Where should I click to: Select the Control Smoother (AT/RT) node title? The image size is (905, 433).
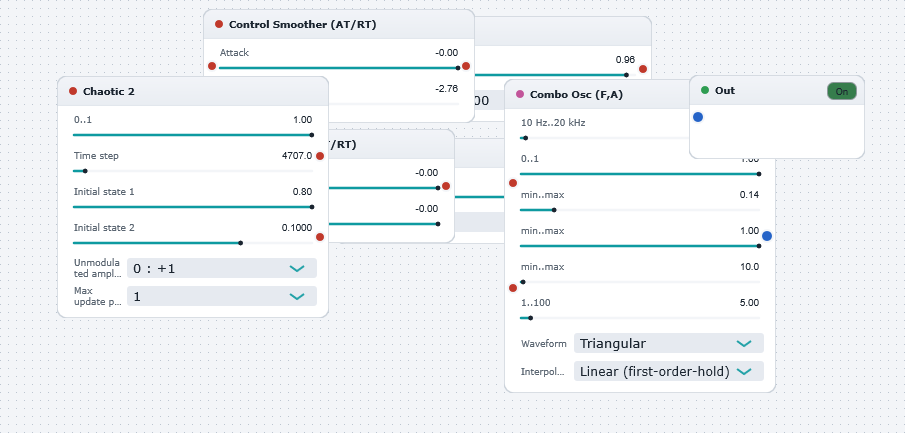click(x=302, y=24)
